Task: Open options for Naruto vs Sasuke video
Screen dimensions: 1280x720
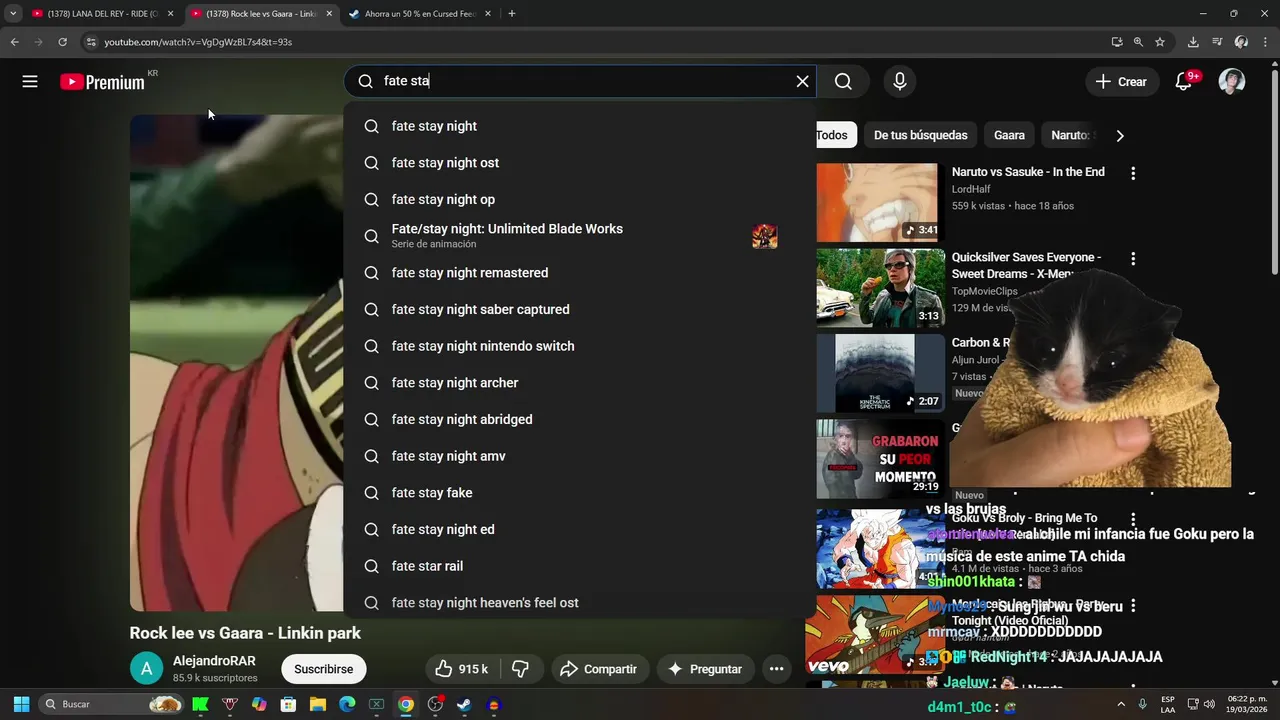Action: pyautogui.click(x=1133, y=174)
